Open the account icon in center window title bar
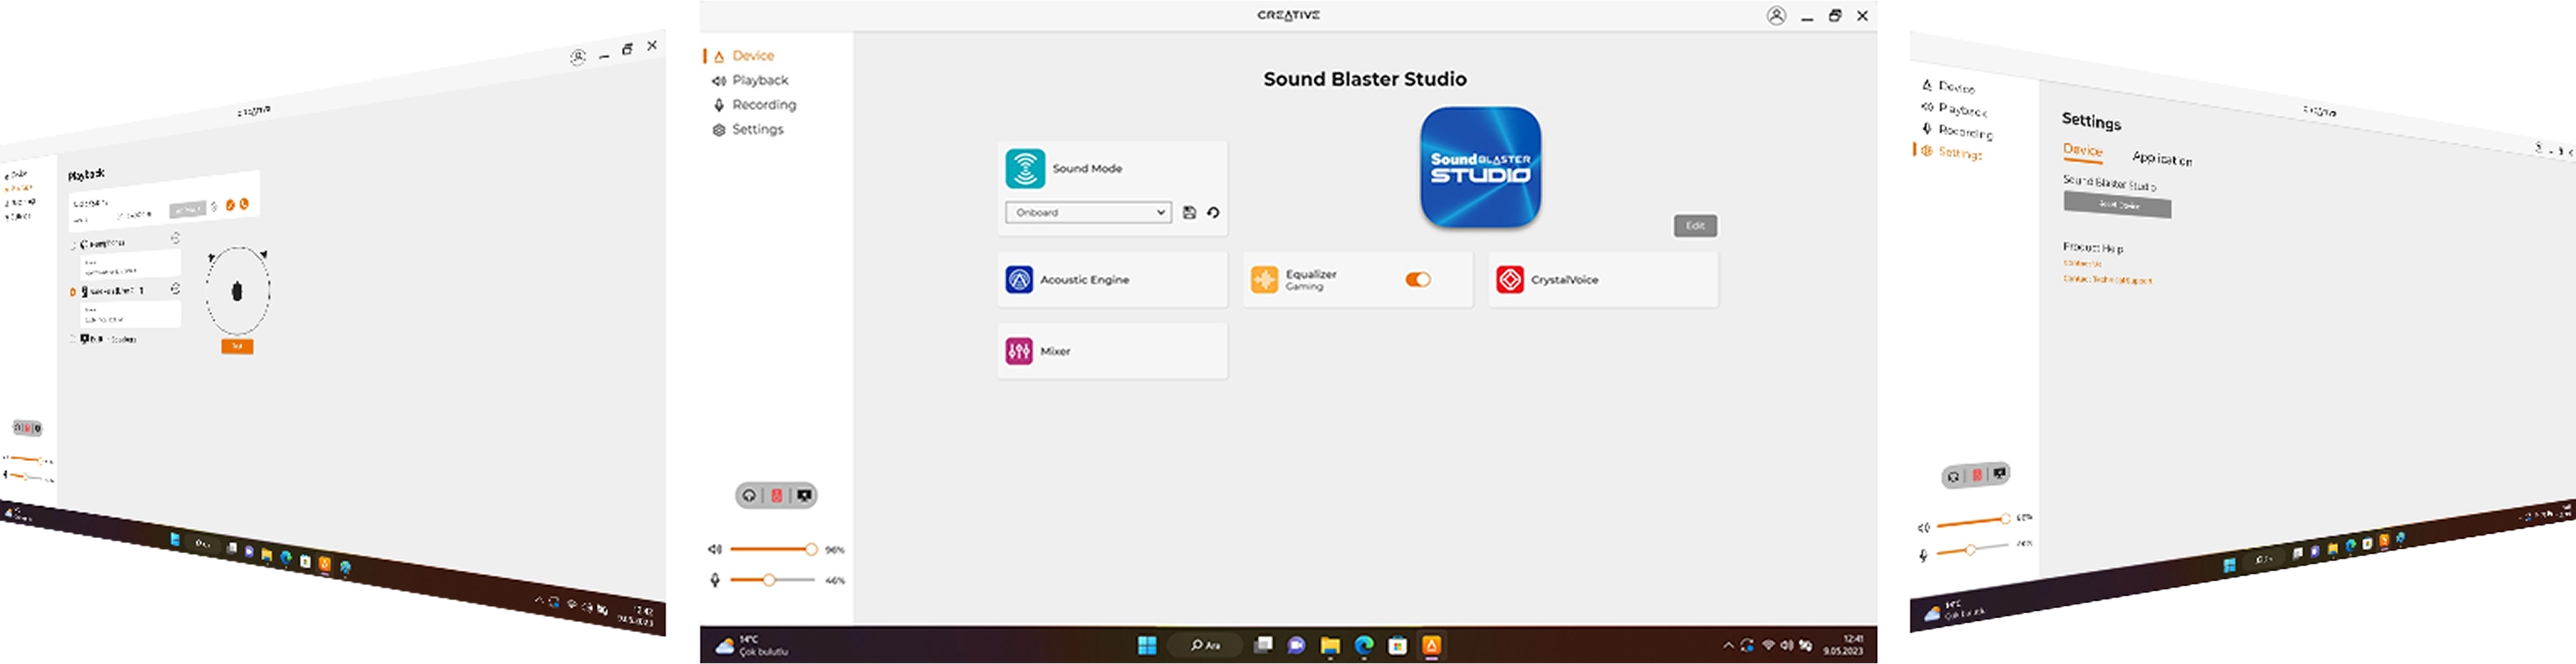The height and width of the screenshot is (664, 2576). coord(1776,16)
